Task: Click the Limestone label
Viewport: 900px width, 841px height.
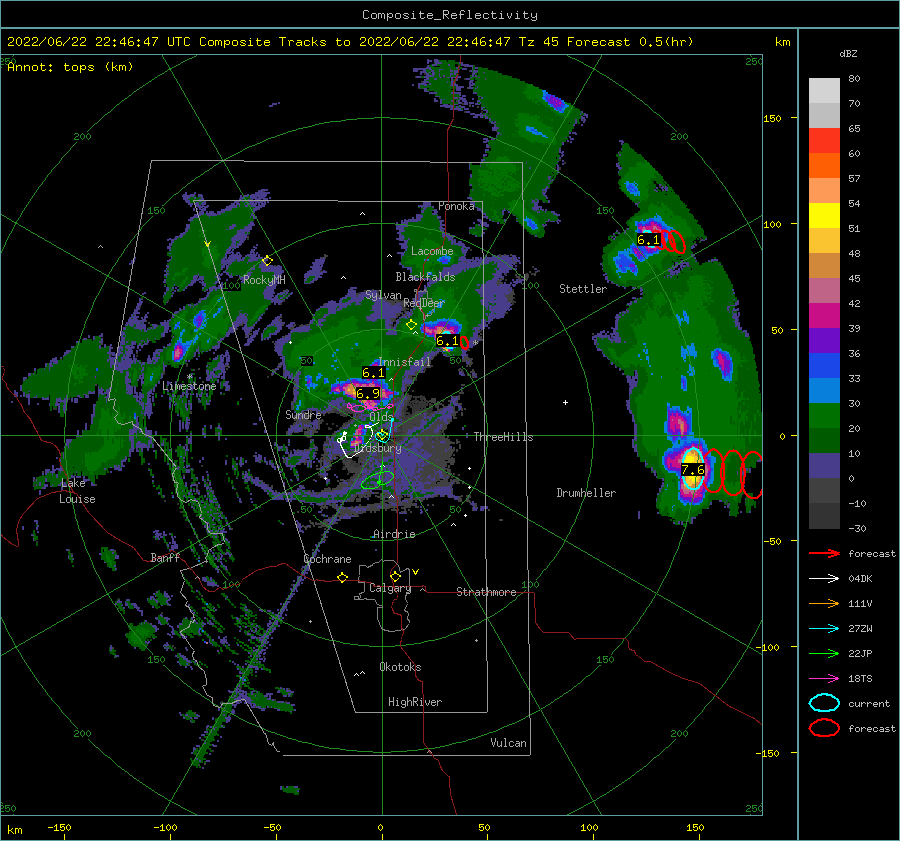Action: pos(189,386)
